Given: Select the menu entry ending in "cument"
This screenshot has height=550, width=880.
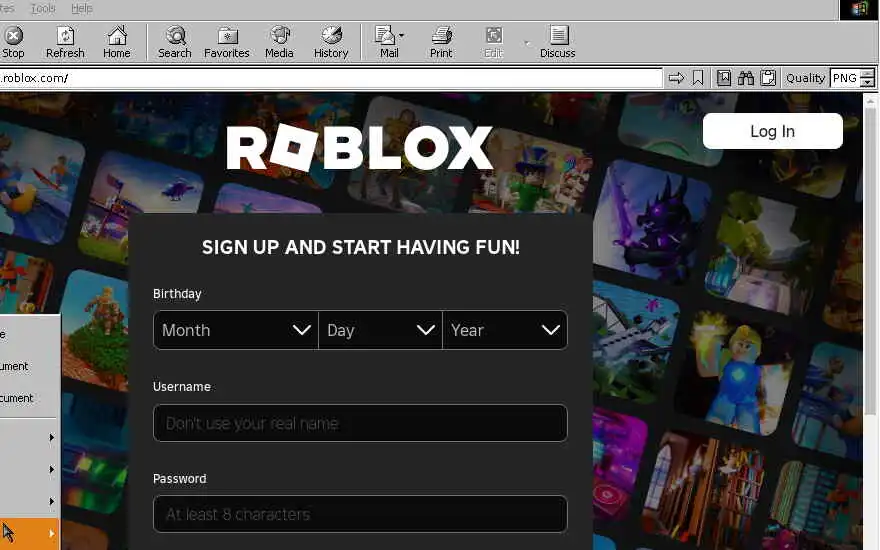Looking at the screenshot, I should (x=29, y=398).
